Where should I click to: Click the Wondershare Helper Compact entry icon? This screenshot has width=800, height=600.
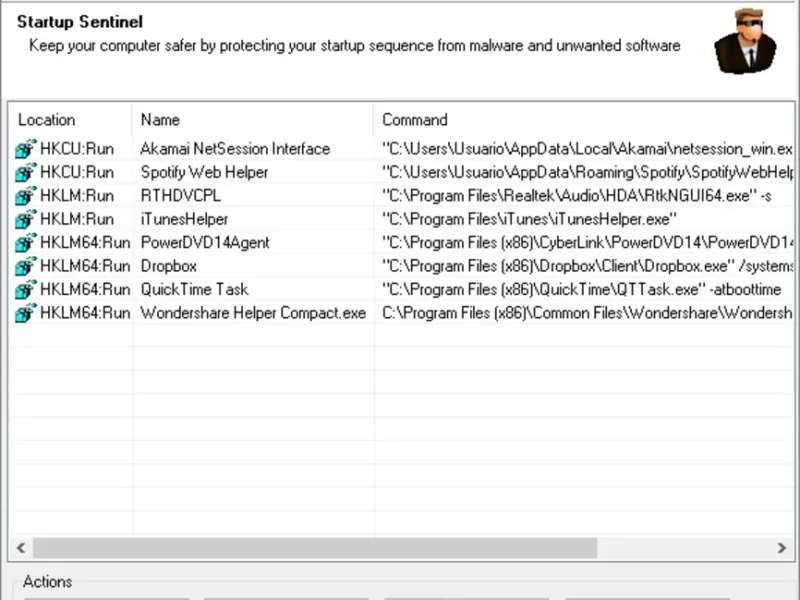coord(26,314)
